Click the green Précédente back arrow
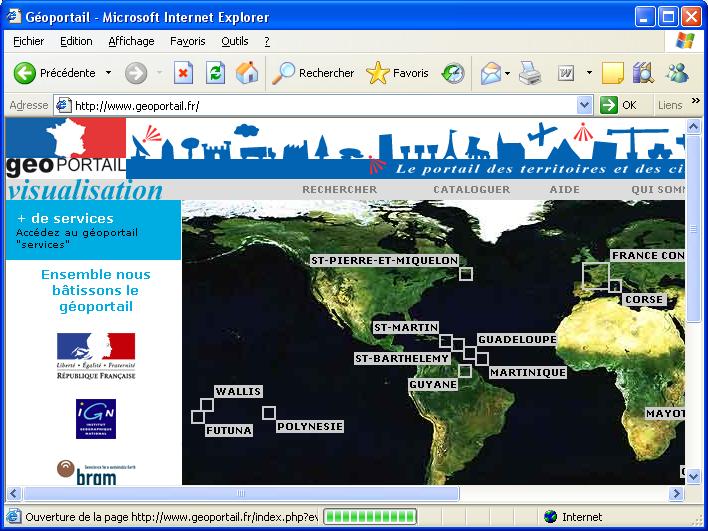The height and width of the screenshot is (531, 708). tap(24, 73)
